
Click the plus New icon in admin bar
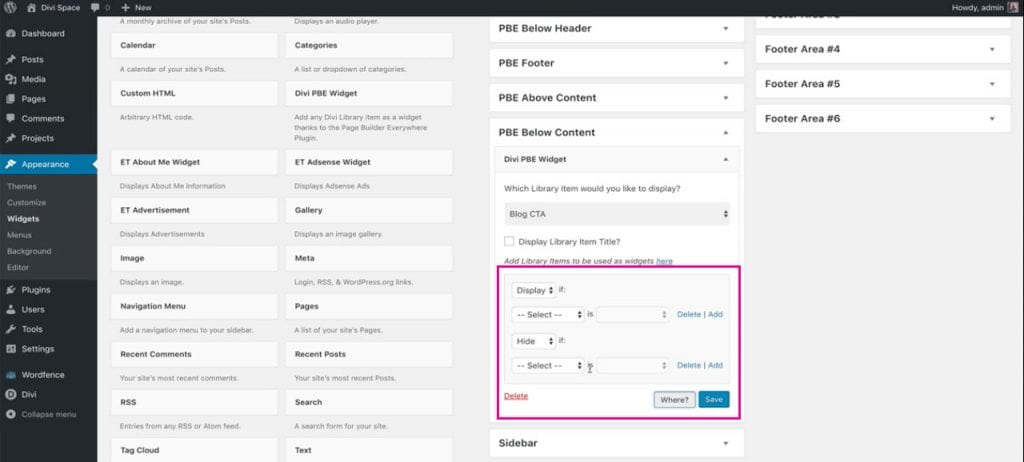click(x=125, y=8)
